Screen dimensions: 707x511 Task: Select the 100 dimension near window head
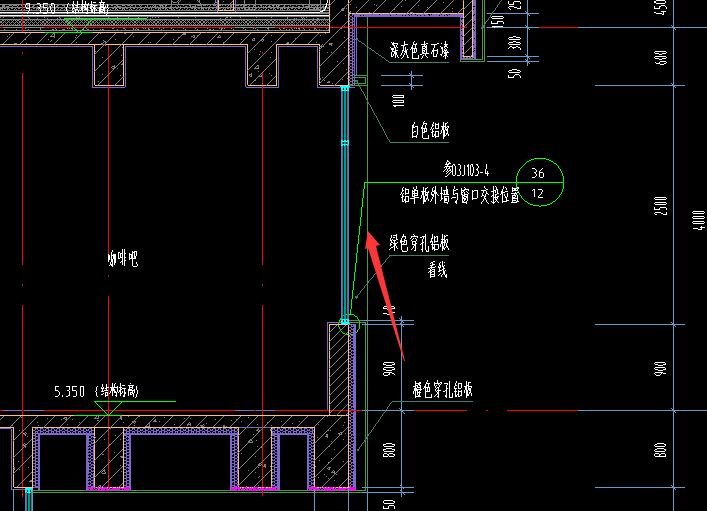pyautogui.click(x=398, y=100)
